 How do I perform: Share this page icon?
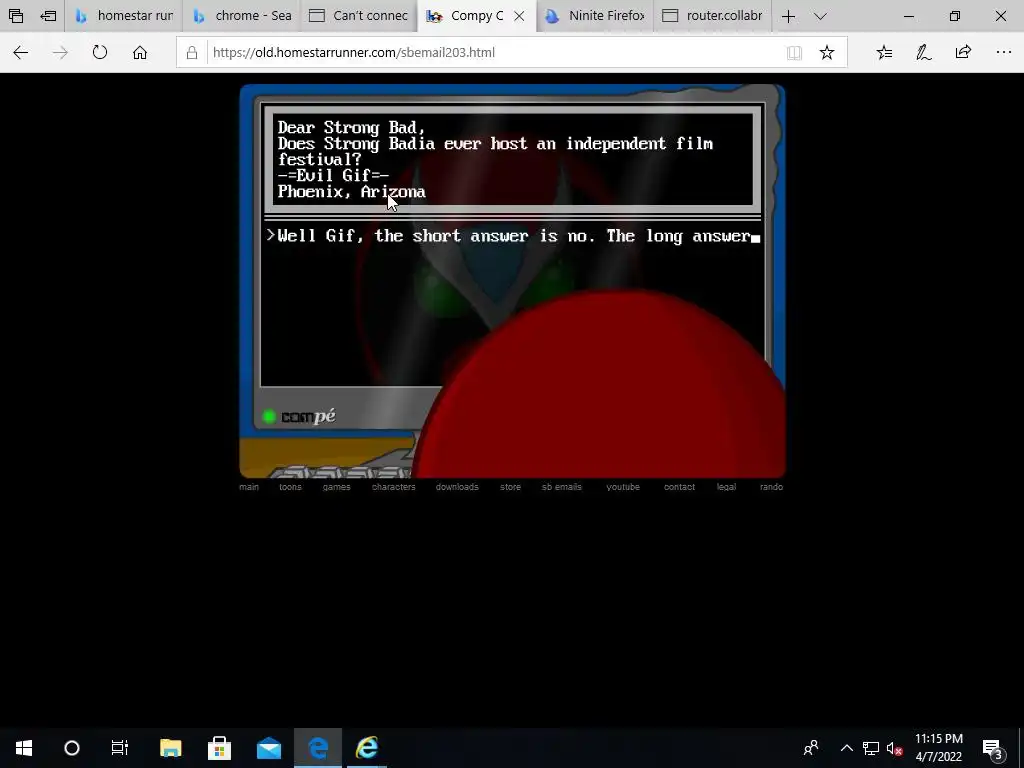point(963,52)
